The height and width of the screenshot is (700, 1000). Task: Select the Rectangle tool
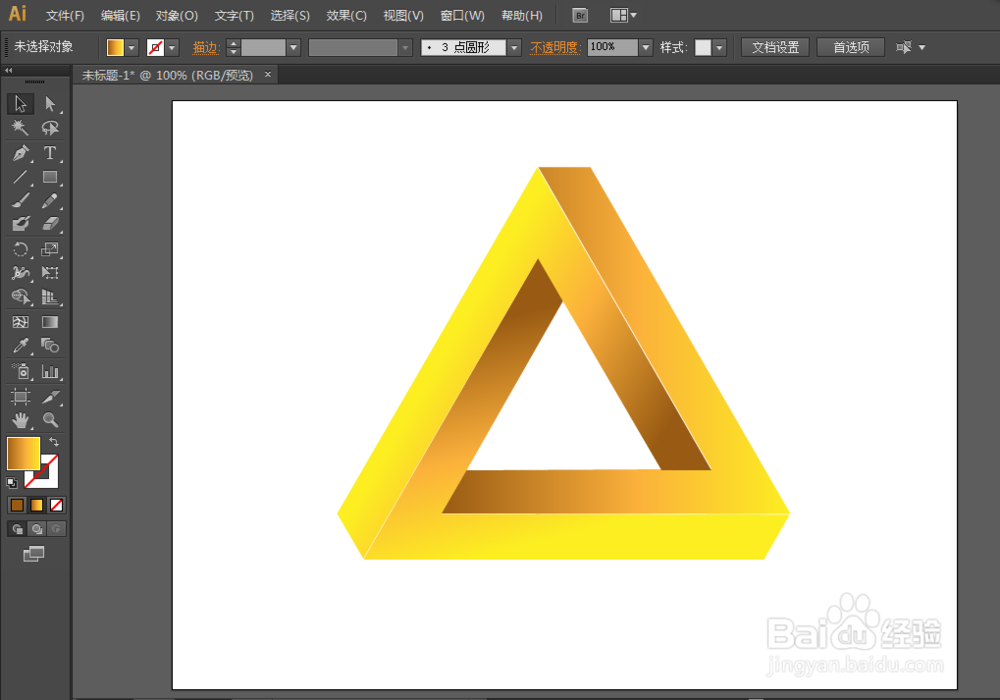[50, 178]
